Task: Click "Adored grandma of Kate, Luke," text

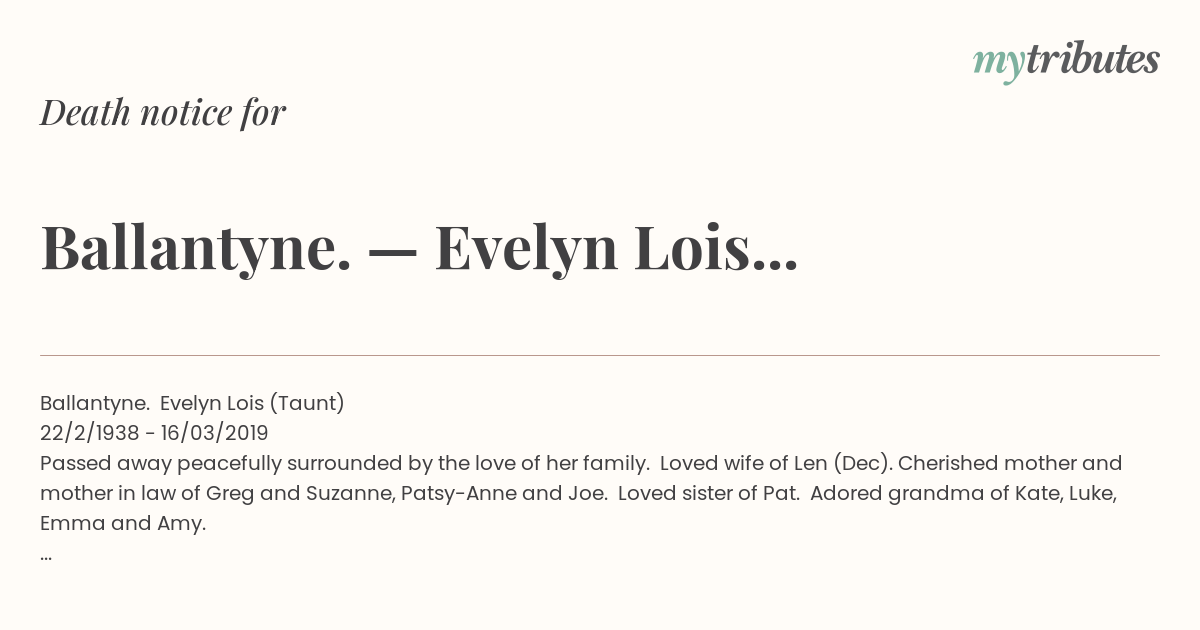Action: [962, 493]
